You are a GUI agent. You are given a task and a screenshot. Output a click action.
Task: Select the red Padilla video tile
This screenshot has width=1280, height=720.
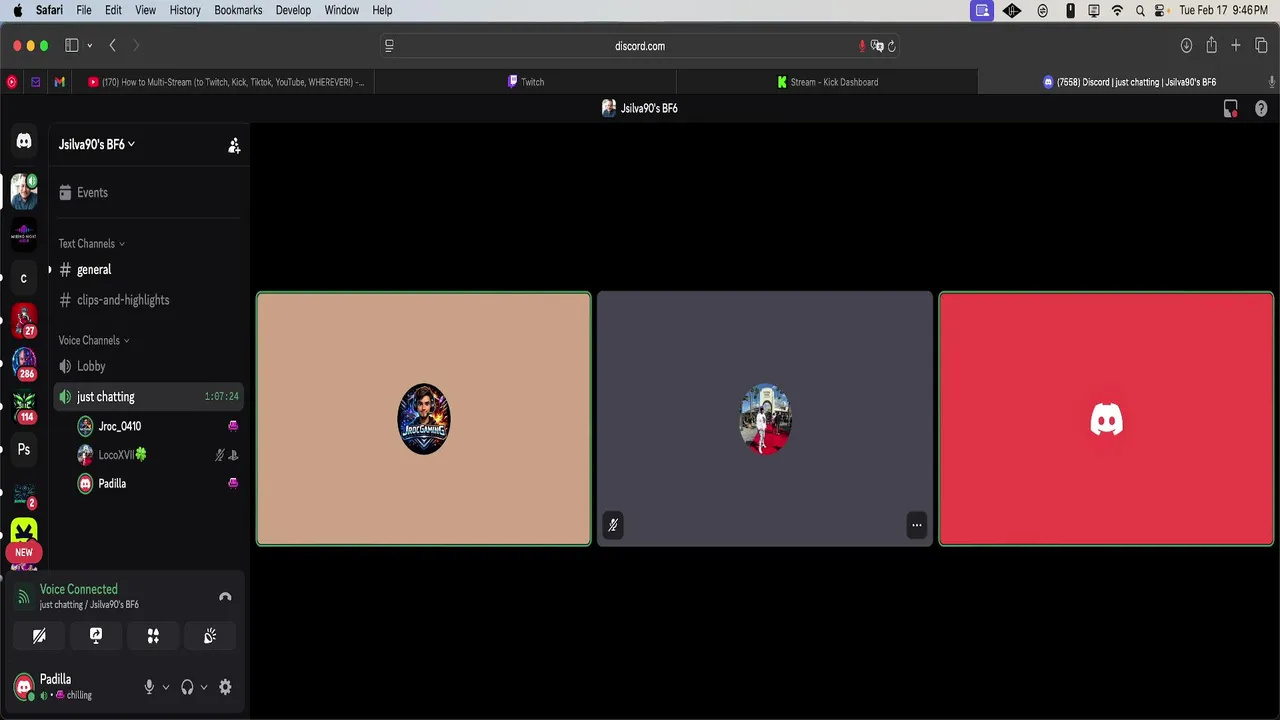click(1106, 419)
